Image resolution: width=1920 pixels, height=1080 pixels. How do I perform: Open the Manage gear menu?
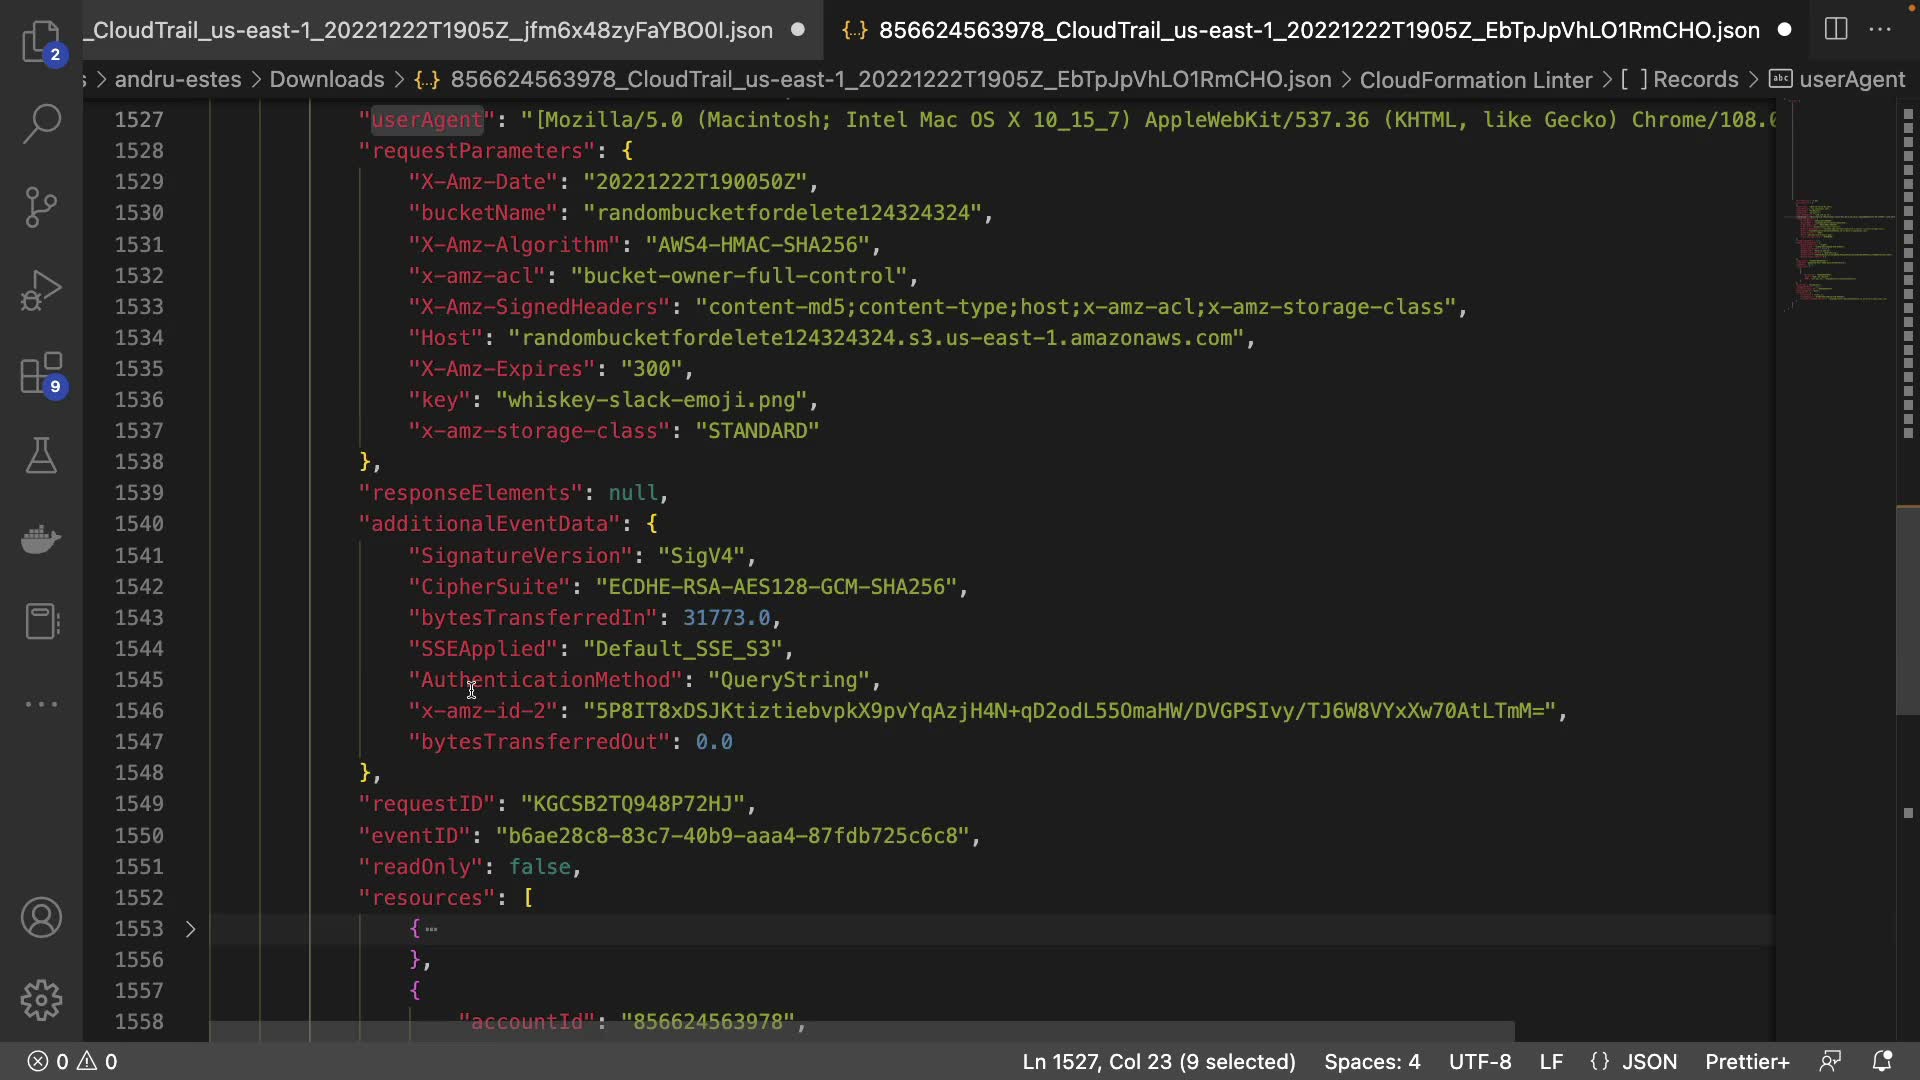click(41, 1000)
